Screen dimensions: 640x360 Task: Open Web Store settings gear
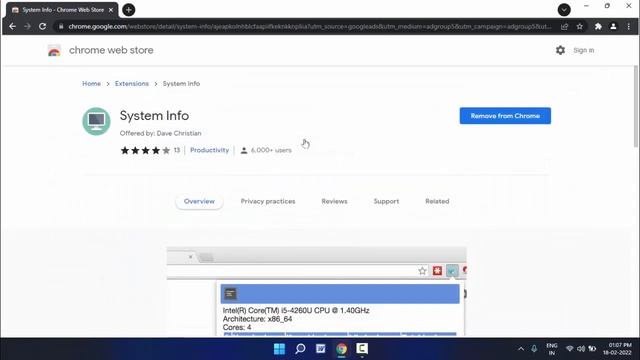(x=560, y=50)
